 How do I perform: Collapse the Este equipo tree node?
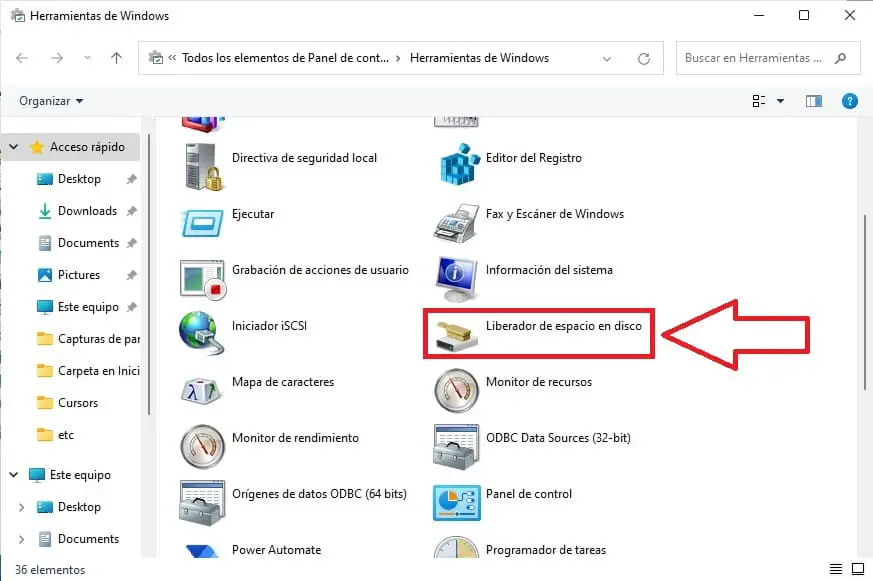coord(14,475)
